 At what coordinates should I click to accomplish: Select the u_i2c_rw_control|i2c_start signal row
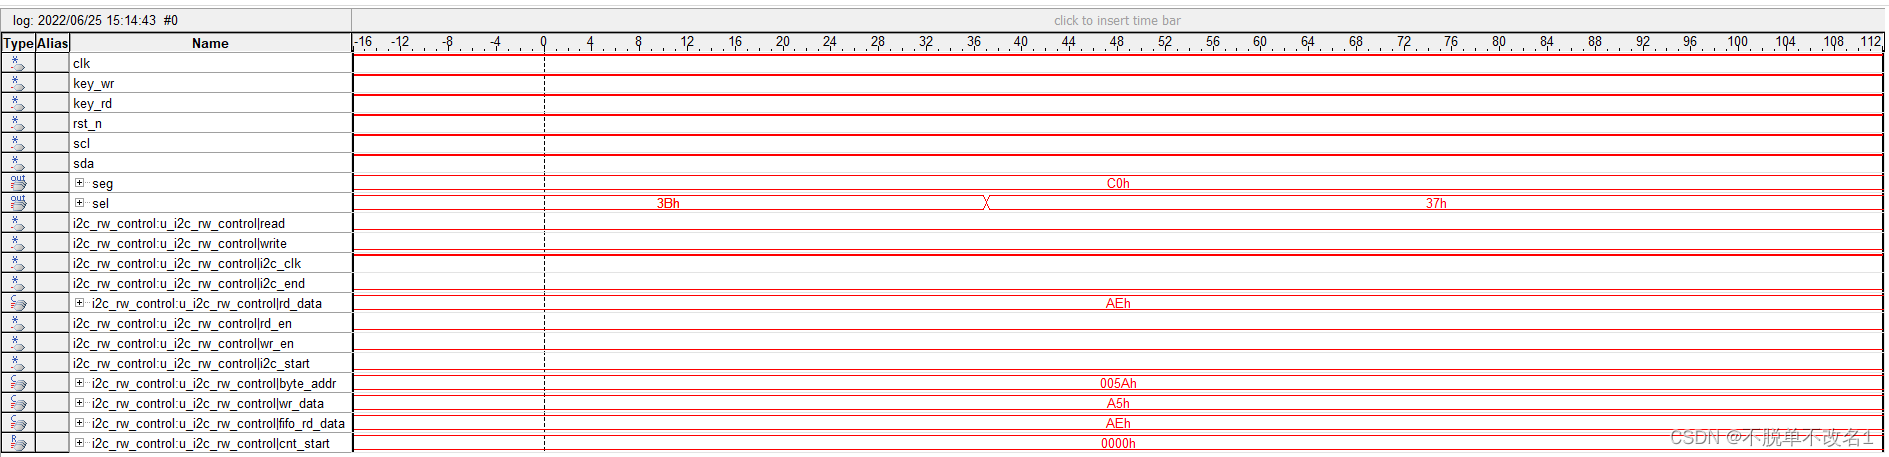pyautogui.click(x=191, y=363)
